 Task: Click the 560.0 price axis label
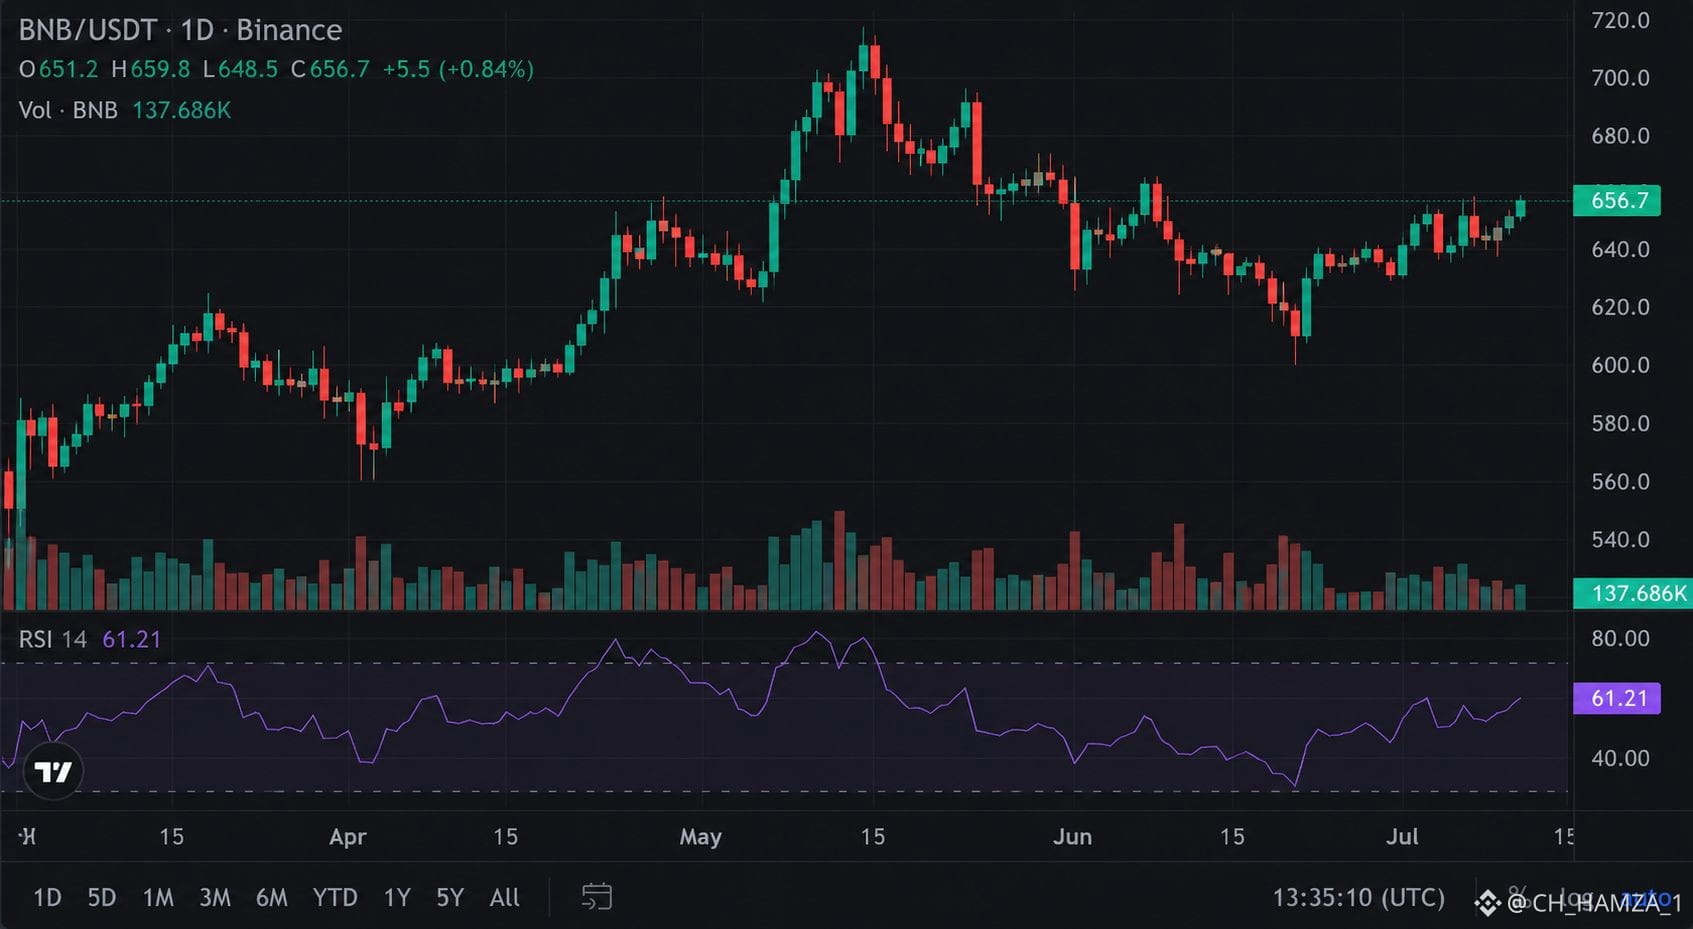coord(1620,482)
